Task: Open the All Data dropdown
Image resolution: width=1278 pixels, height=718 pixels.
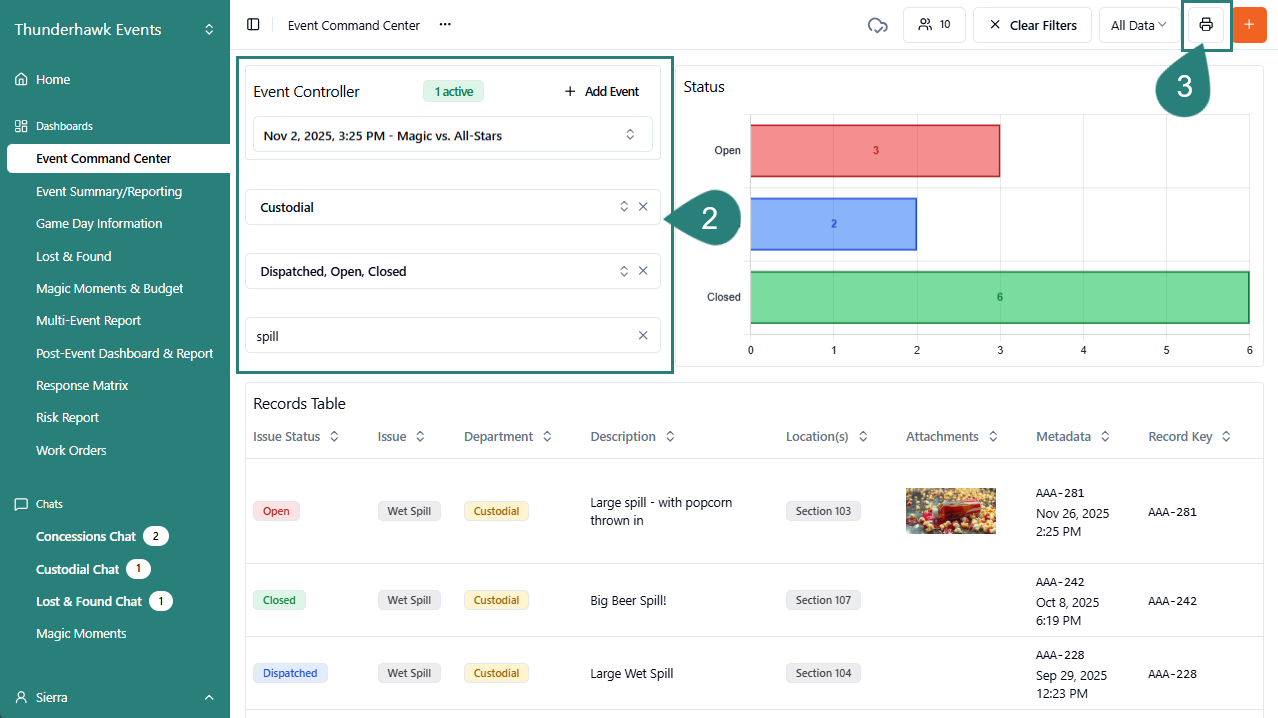Action: (1138, 25)
